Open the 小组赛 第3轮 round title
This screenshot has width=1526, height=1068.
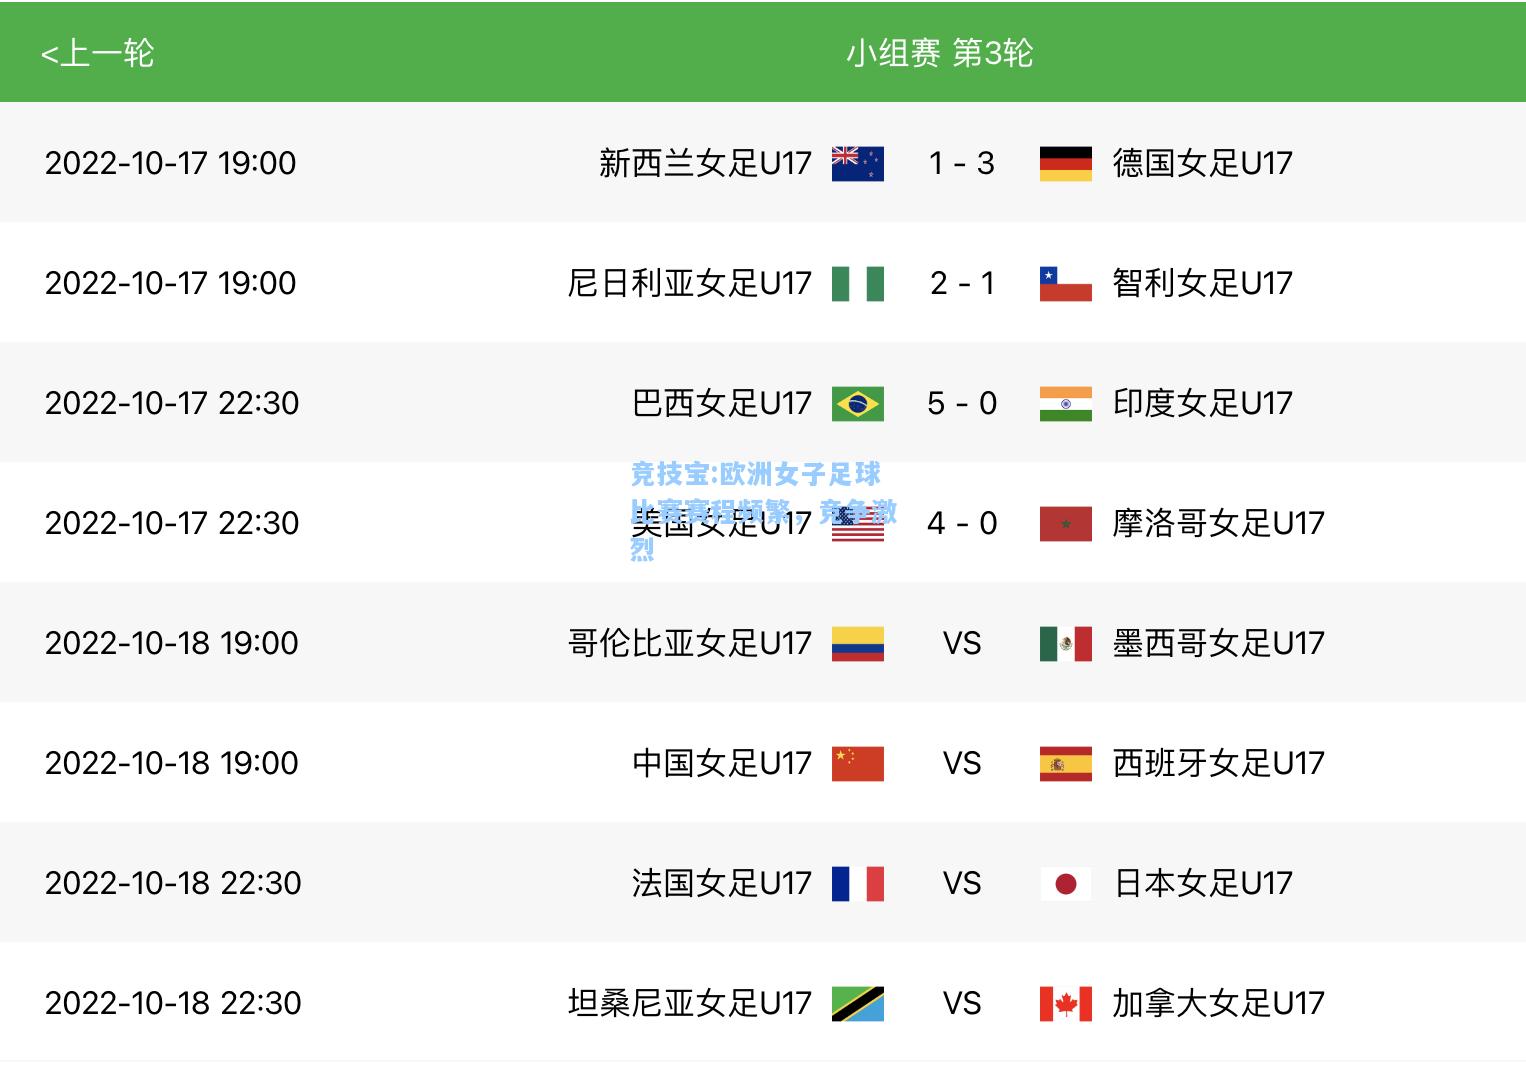click(939, 53)
